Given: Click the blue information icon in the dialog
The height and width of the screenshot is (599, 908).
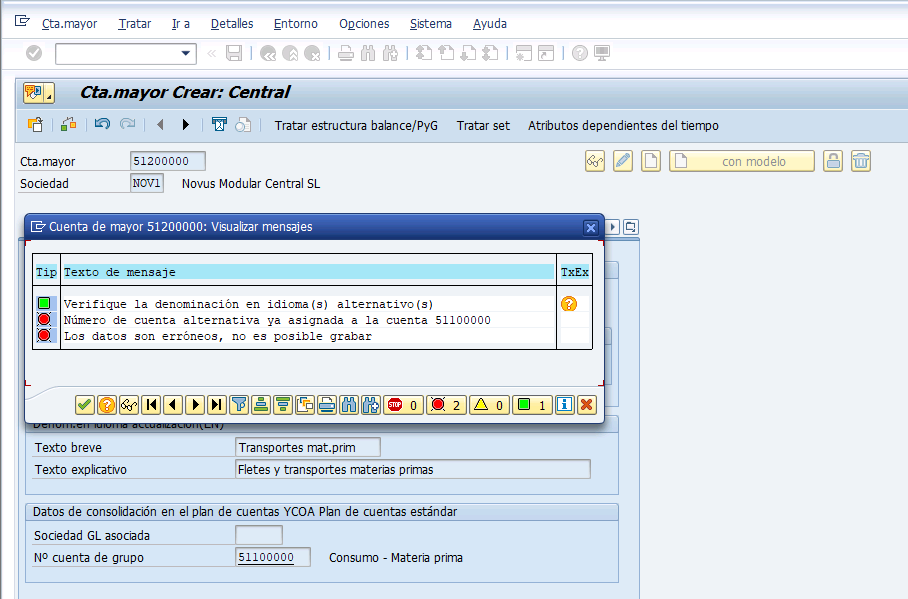Looking at the screenshot, I should coord(565,405).
